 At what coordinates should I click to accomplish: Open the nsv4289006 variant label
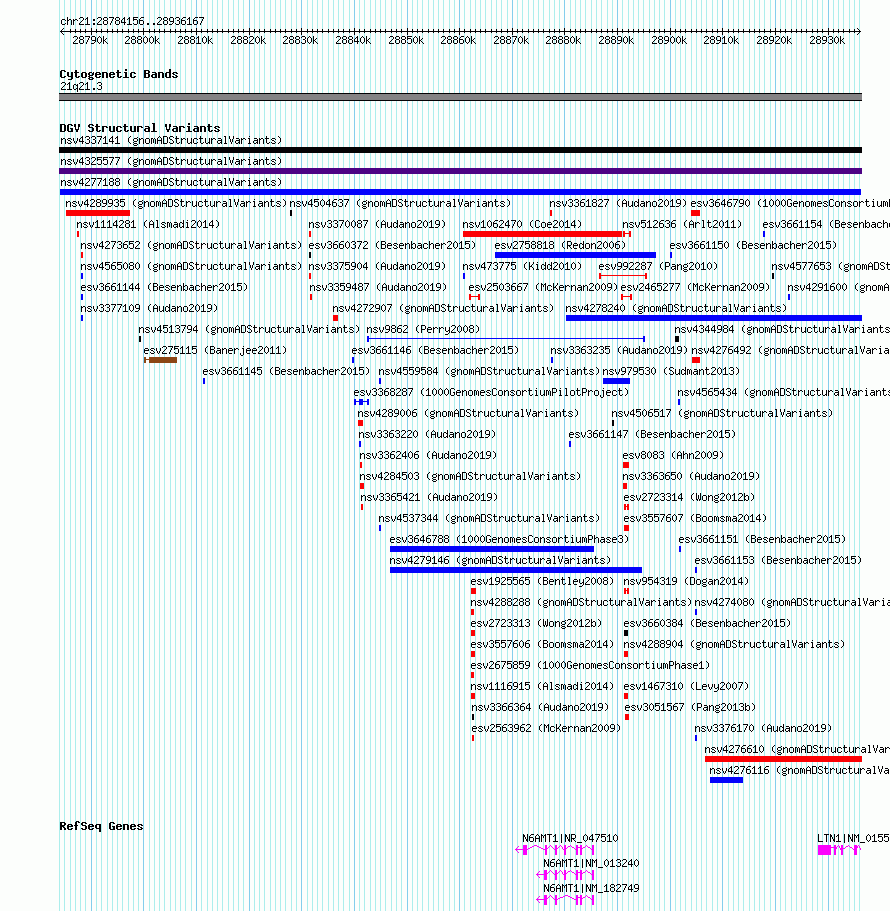[x=468, y=413]
